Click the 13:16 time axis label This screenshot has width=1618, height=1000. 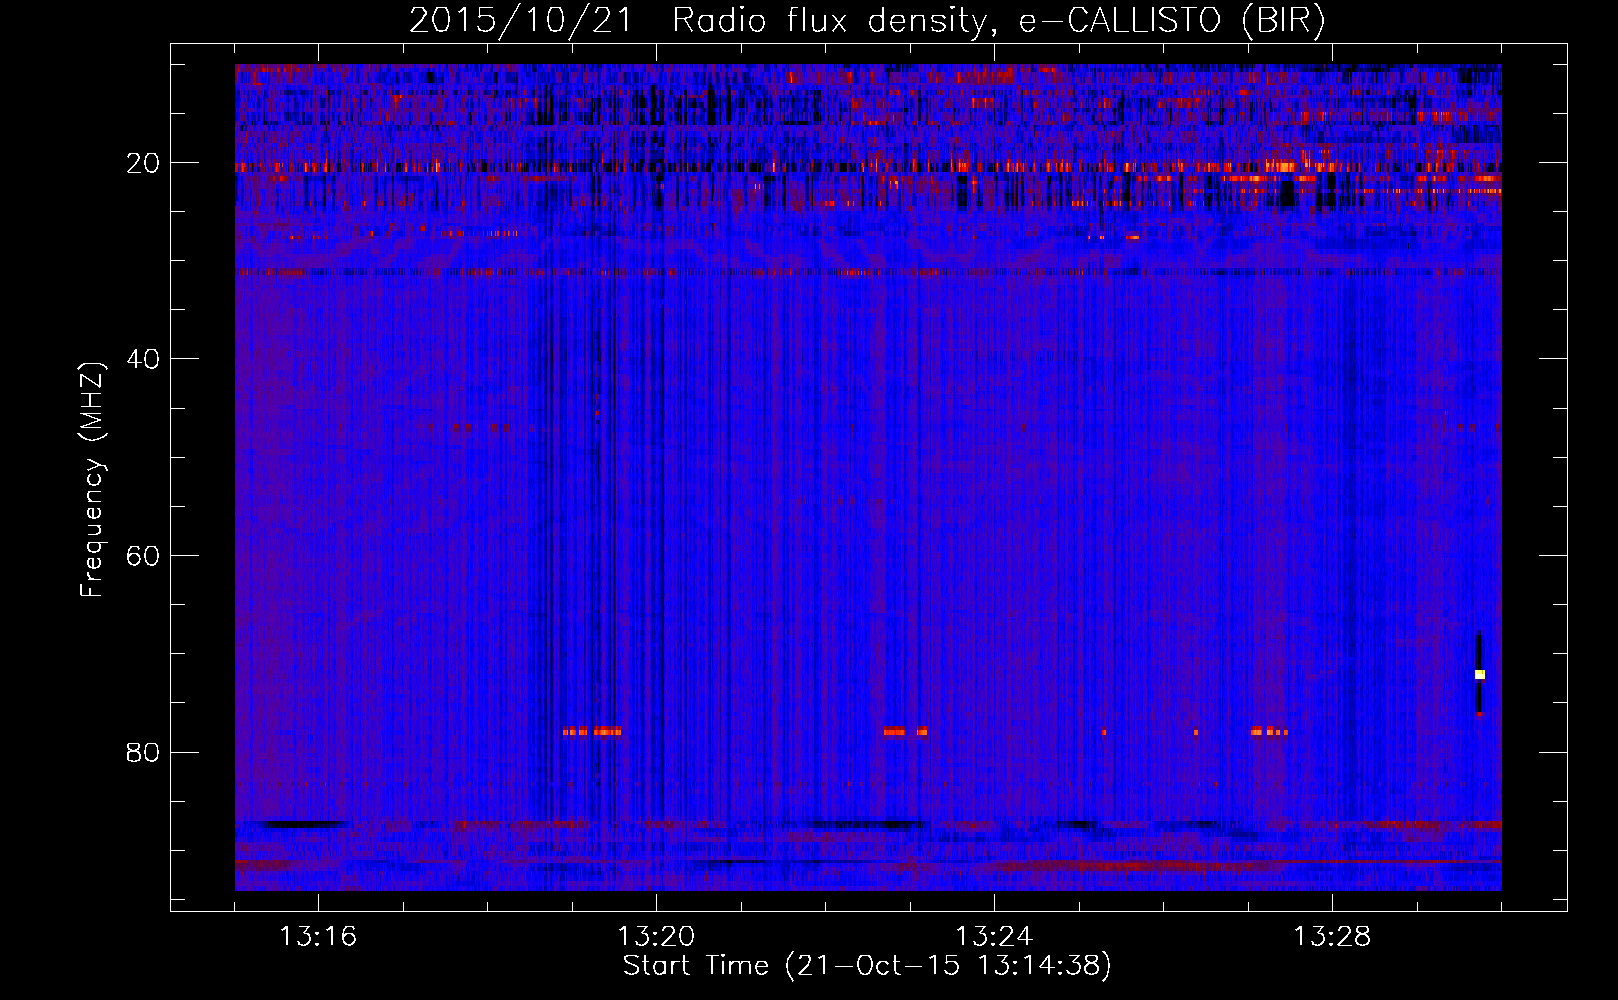tap(317, 937)
